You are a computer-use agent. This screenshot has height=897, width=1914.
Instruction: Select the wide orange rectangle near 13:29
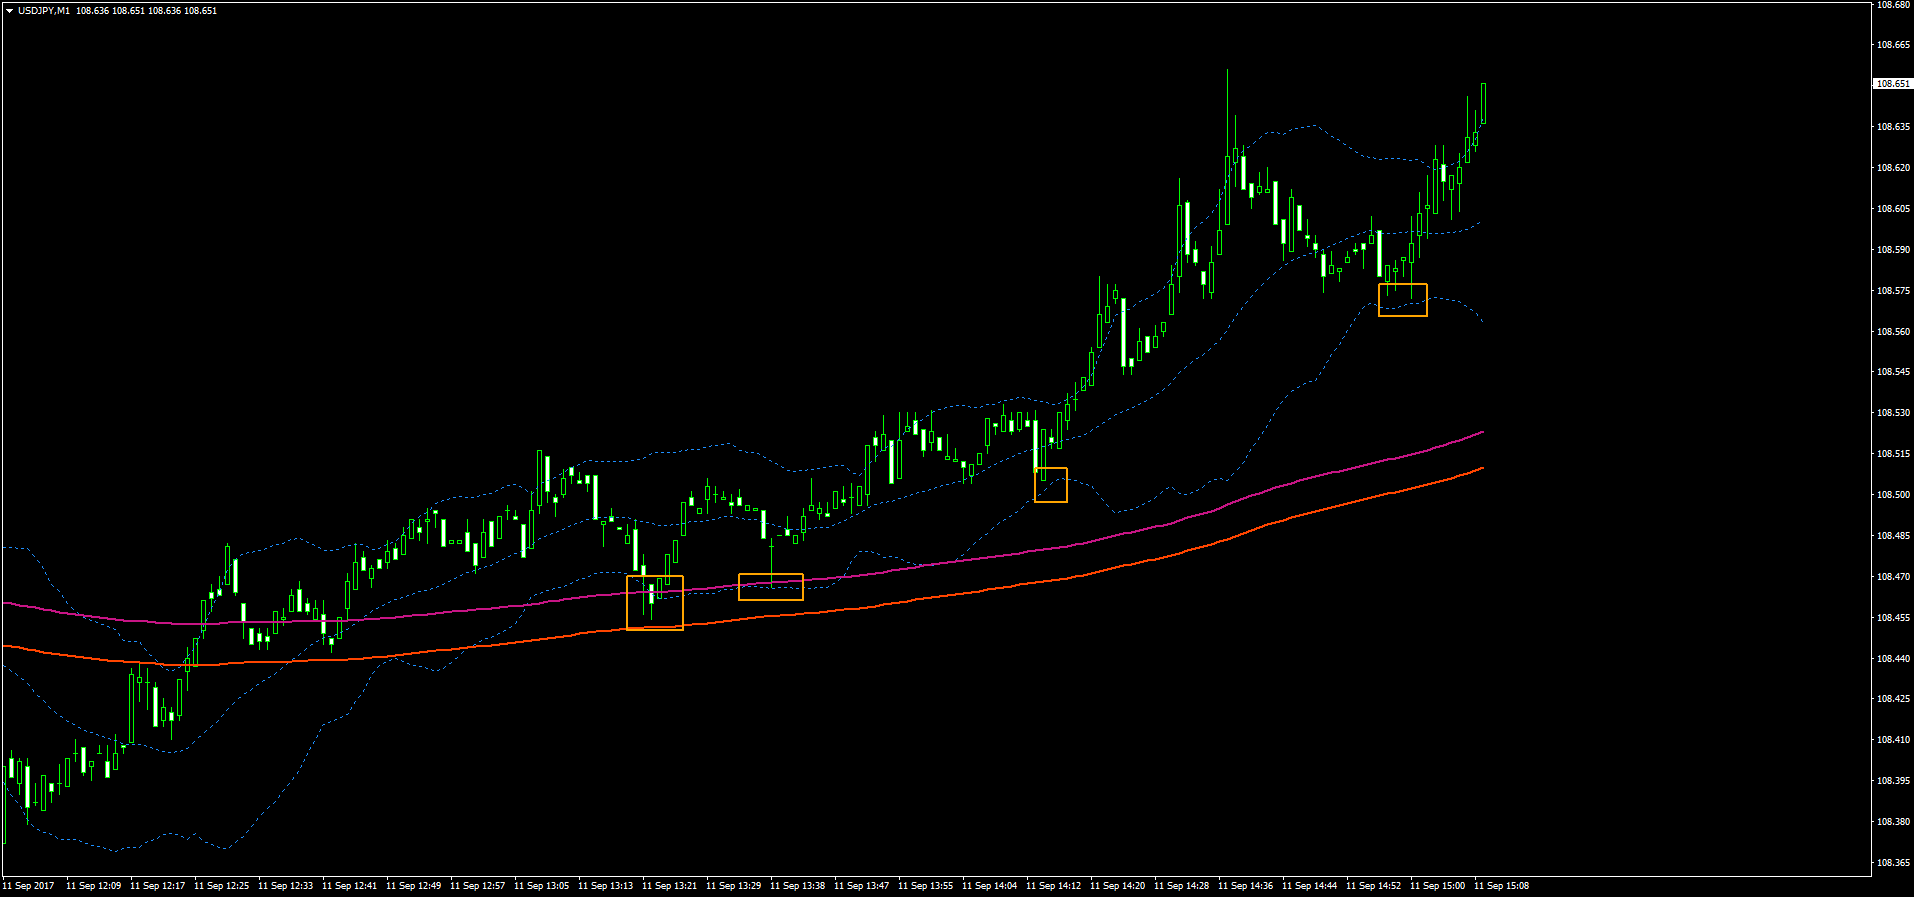click(x=771, y=587)
